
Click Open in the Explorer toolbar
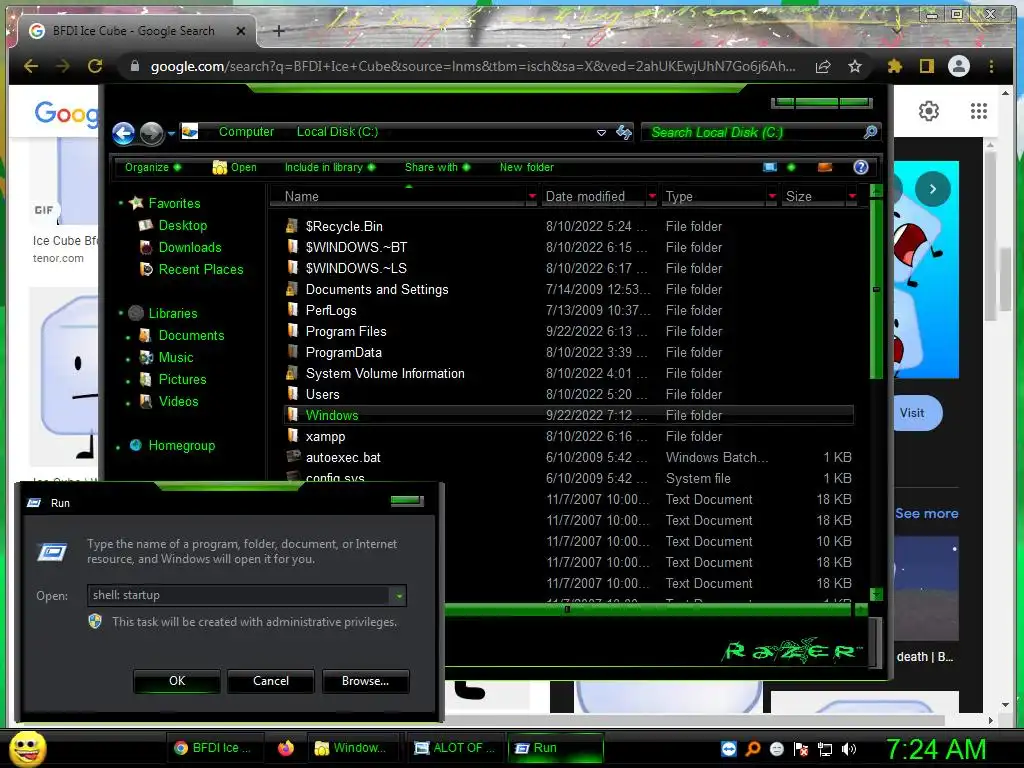pyautogui.click(x=234, y=167)
